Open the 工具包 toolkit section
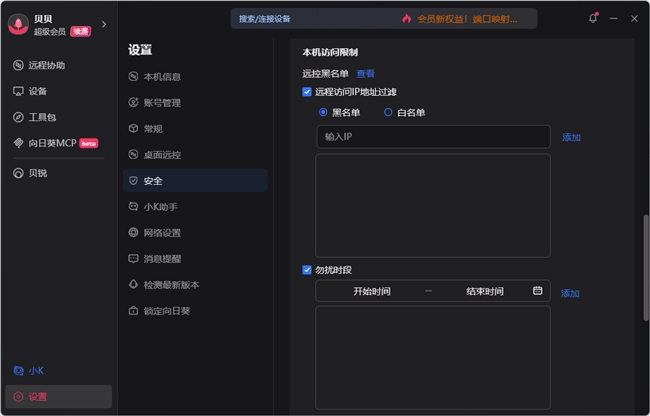The height and width of the screenshot is (416, 650). [x=42, y=117]
